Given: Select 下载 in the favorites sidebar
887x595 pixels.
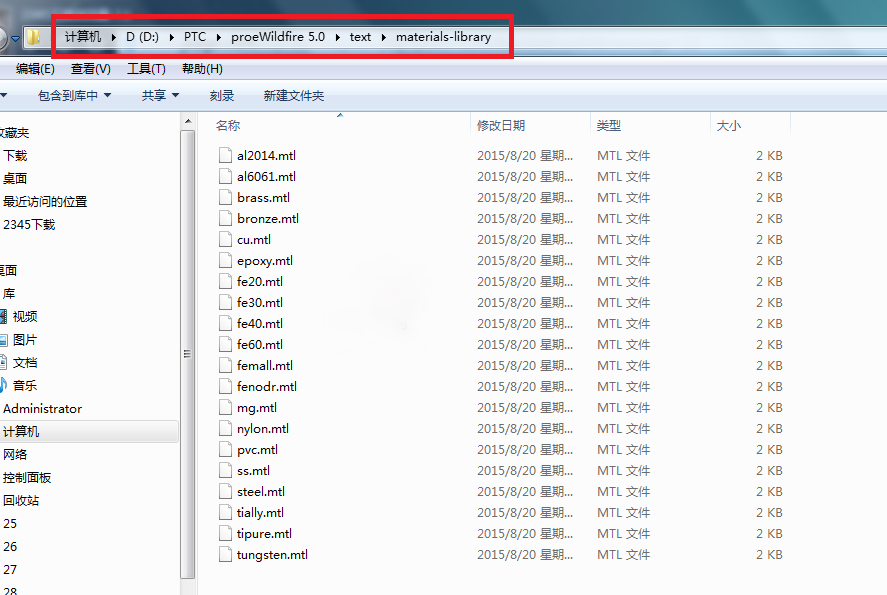Looking at the screenshot, I should pos(15,155).
